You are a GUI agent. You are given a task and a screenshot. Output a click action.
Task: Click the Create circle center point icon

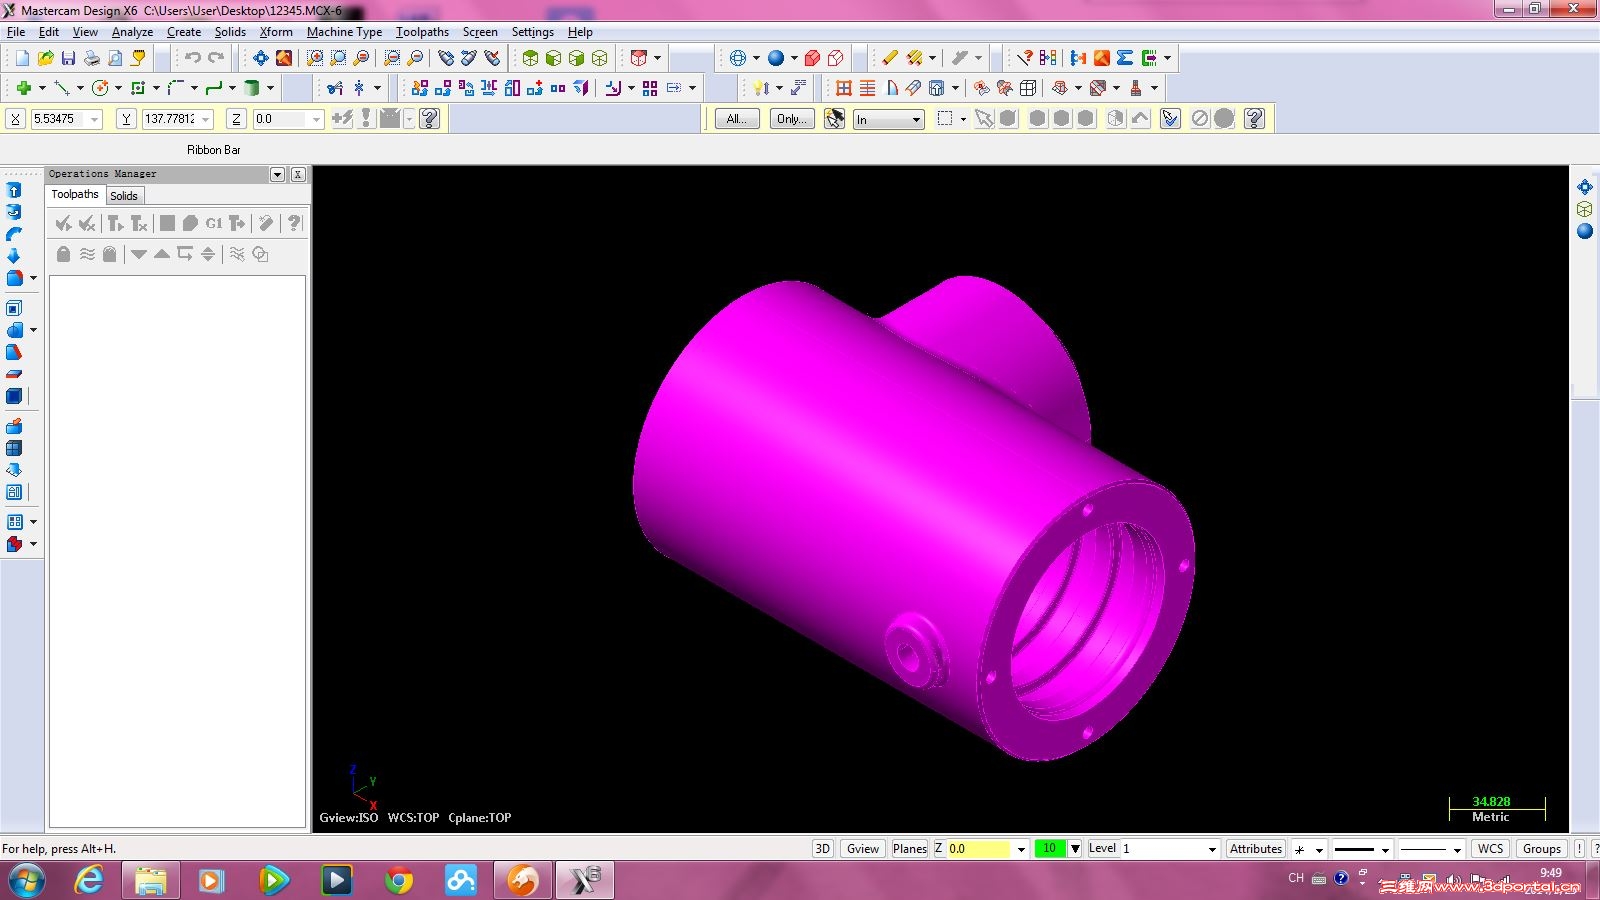point(99,88)
